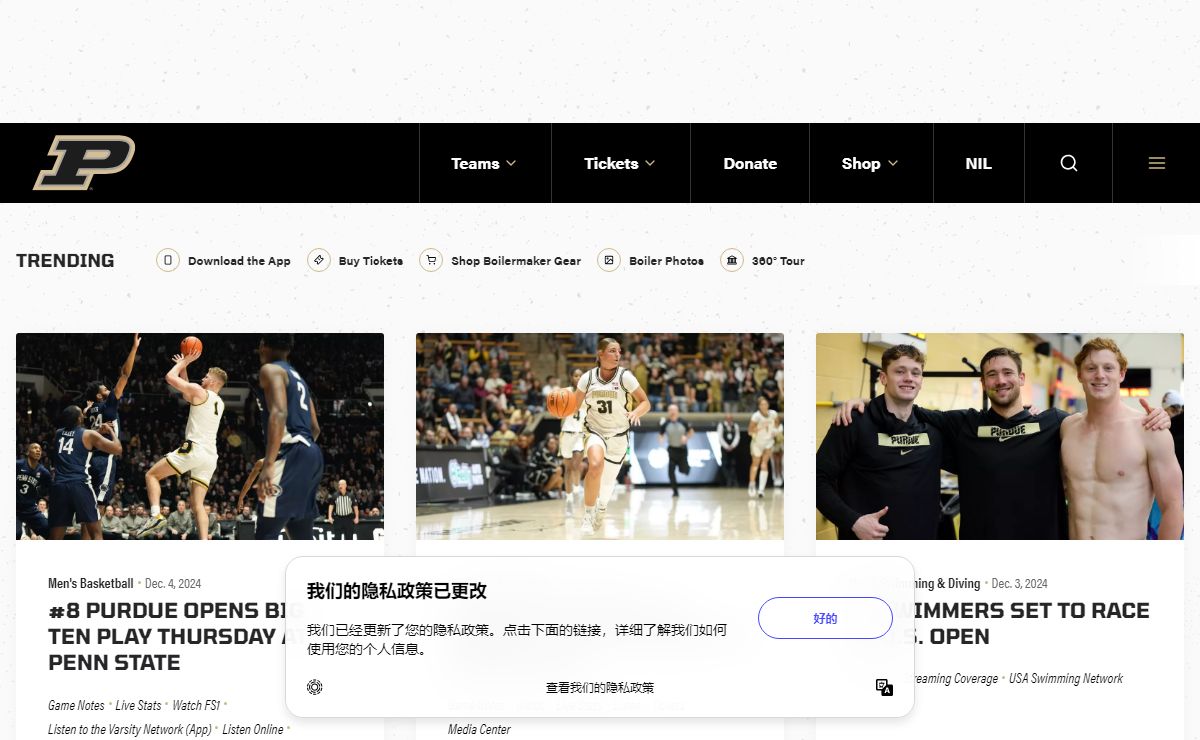Open the 查看我们的隐私政策 link
The width and height of the screenshot is (1200, 740).
click(600, 688)
